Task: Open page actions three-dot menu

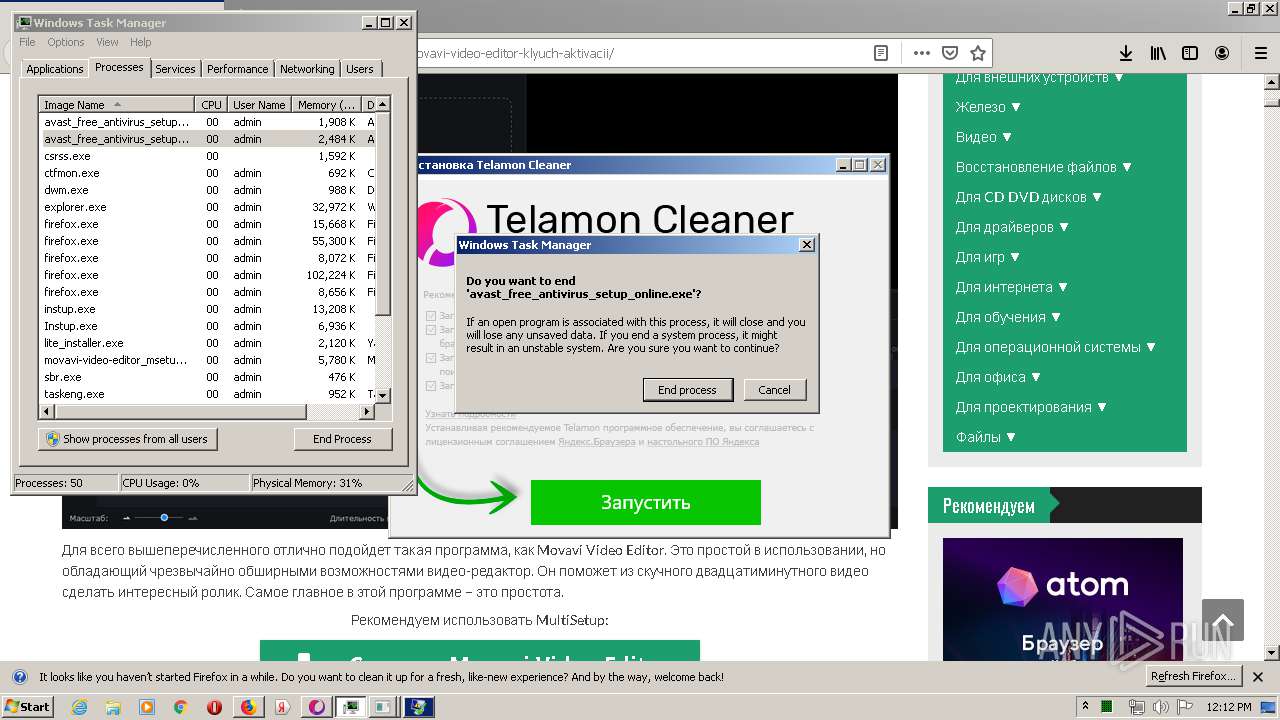Action: (x=921, y=53)
